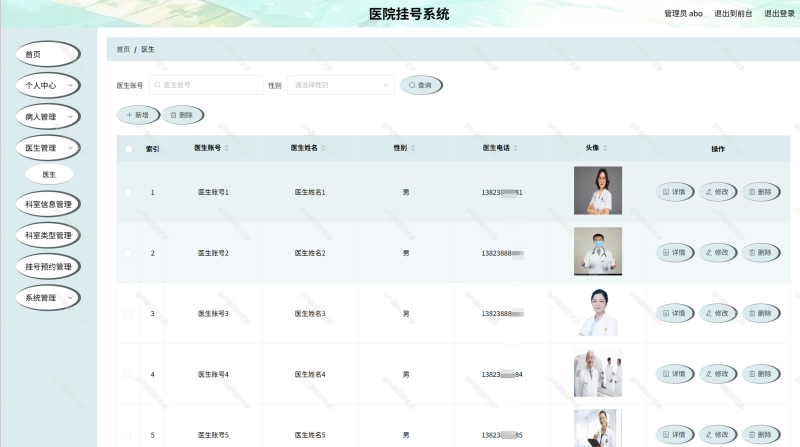This screenshot has width=800, height=447.
Task: Select the 医生 submenu item
Action: click(x=49, y=174)
